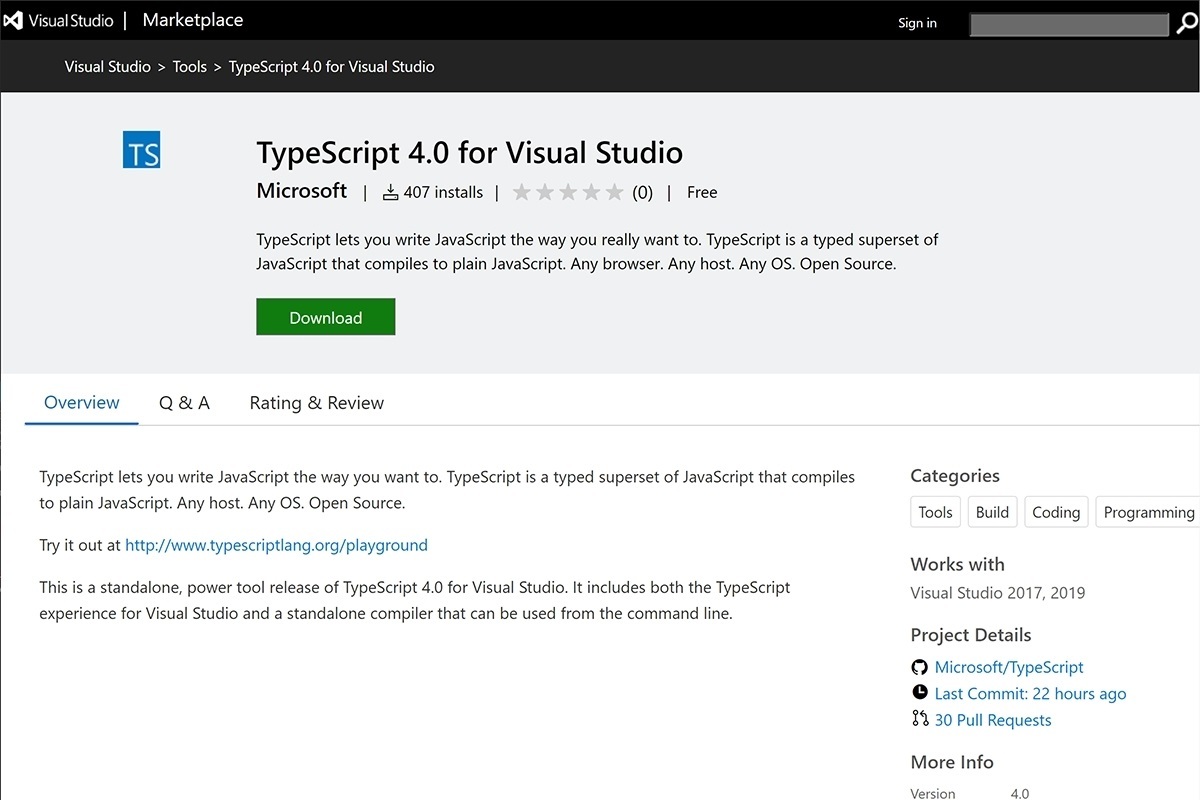Click the Project Details heading
The height and width of the screenshot is (800, 1200).
coord(970,635)
